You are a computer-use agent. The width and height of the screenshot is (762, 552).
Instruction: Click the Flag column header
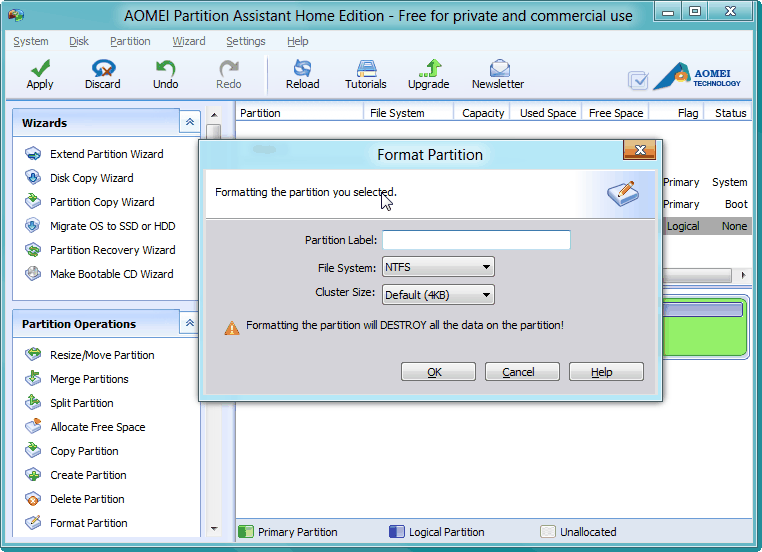click(676, 113)
